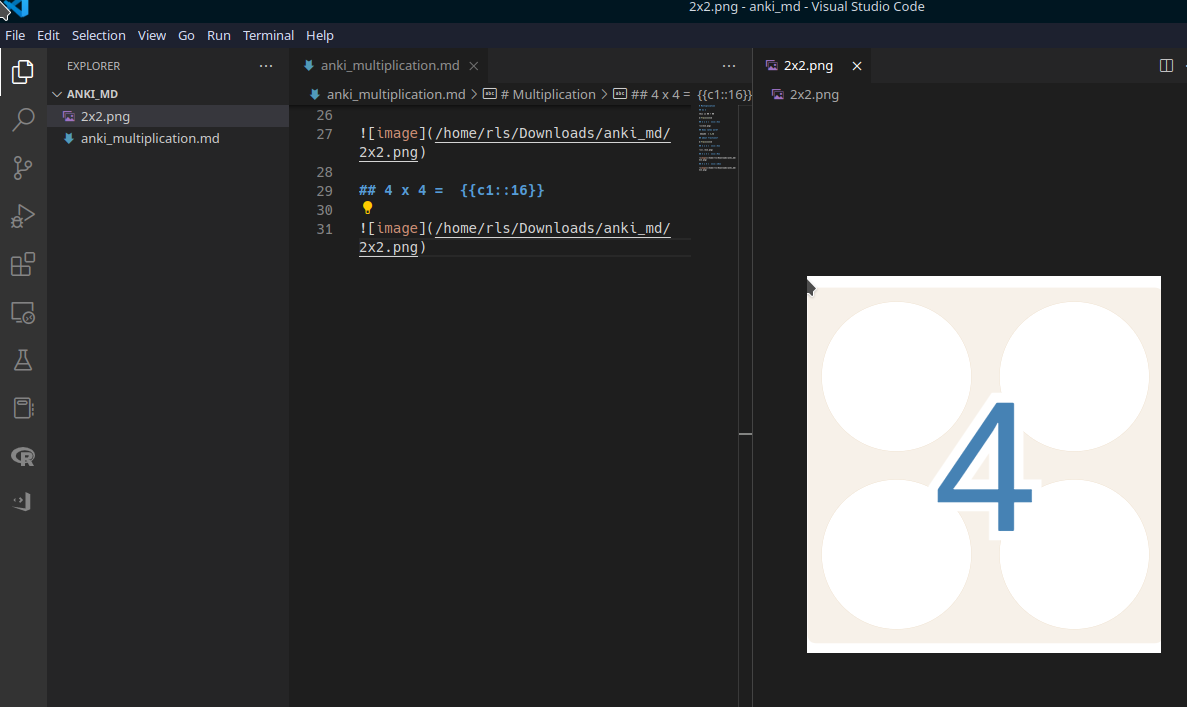Click the 2x2.png breadcrumb in image editor

[x=814, y=95]
